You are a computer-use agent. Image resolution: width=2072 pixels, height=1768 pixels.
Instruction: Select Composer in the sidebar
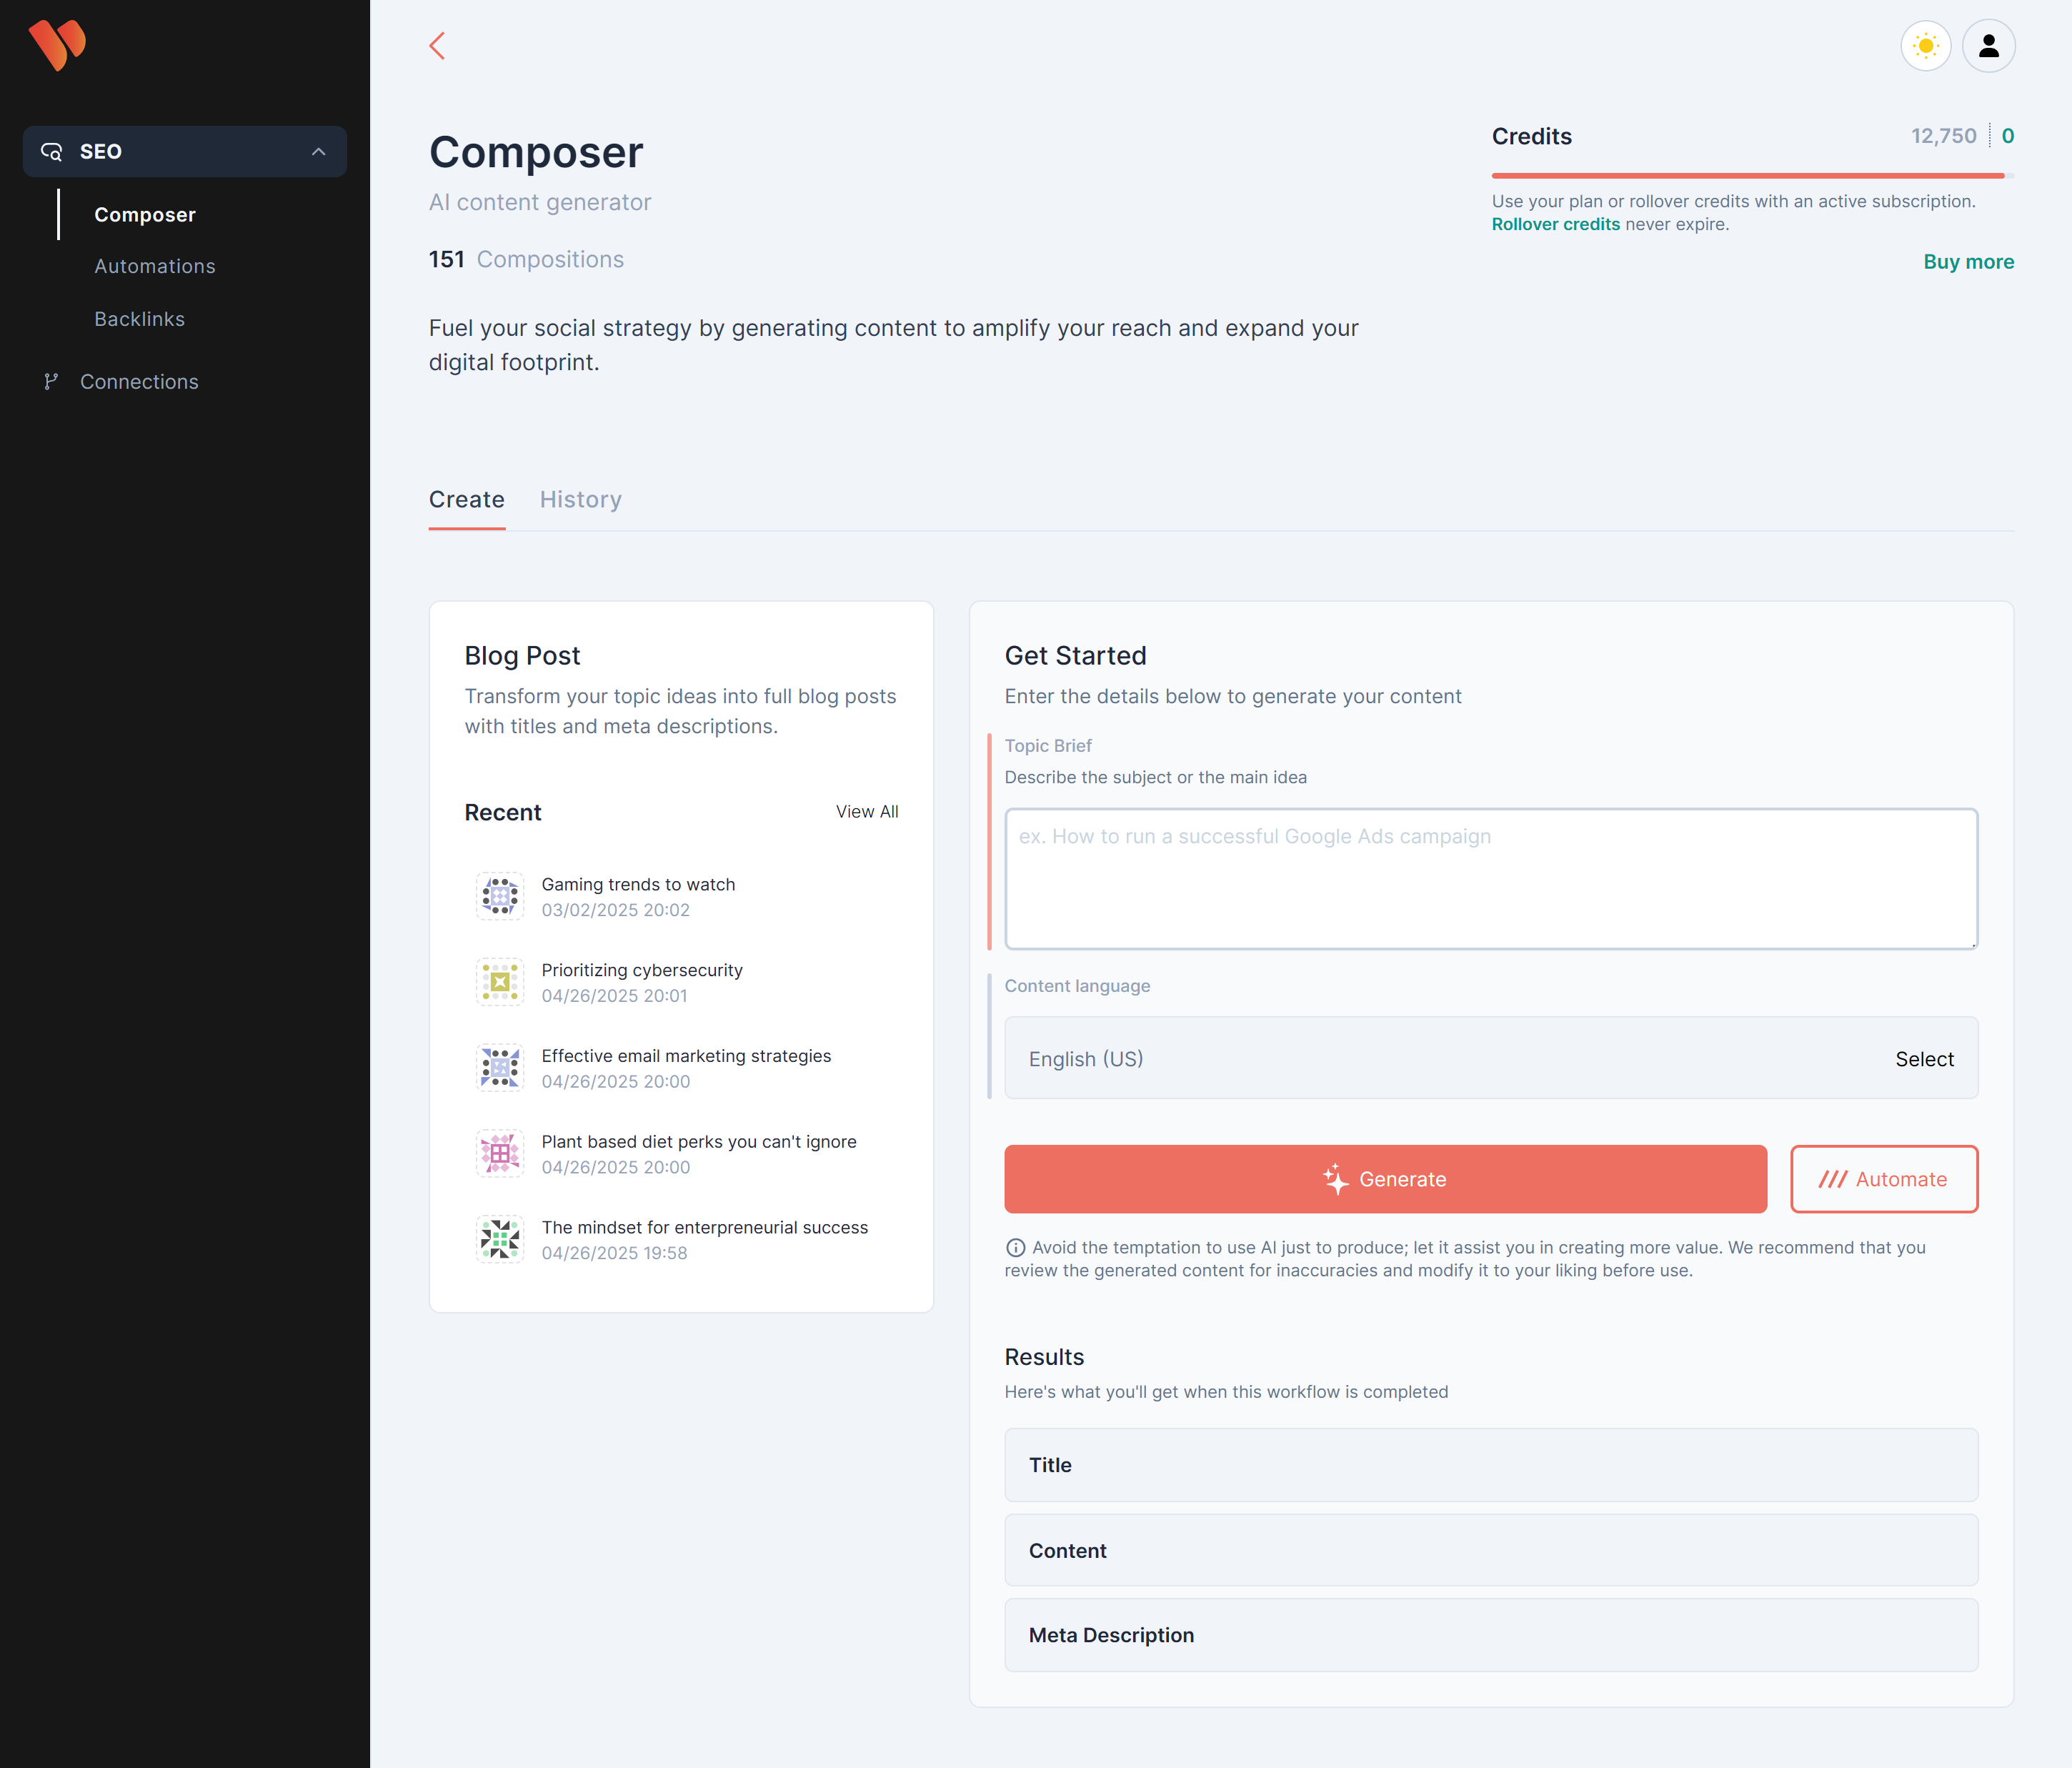tap(145, 214)
